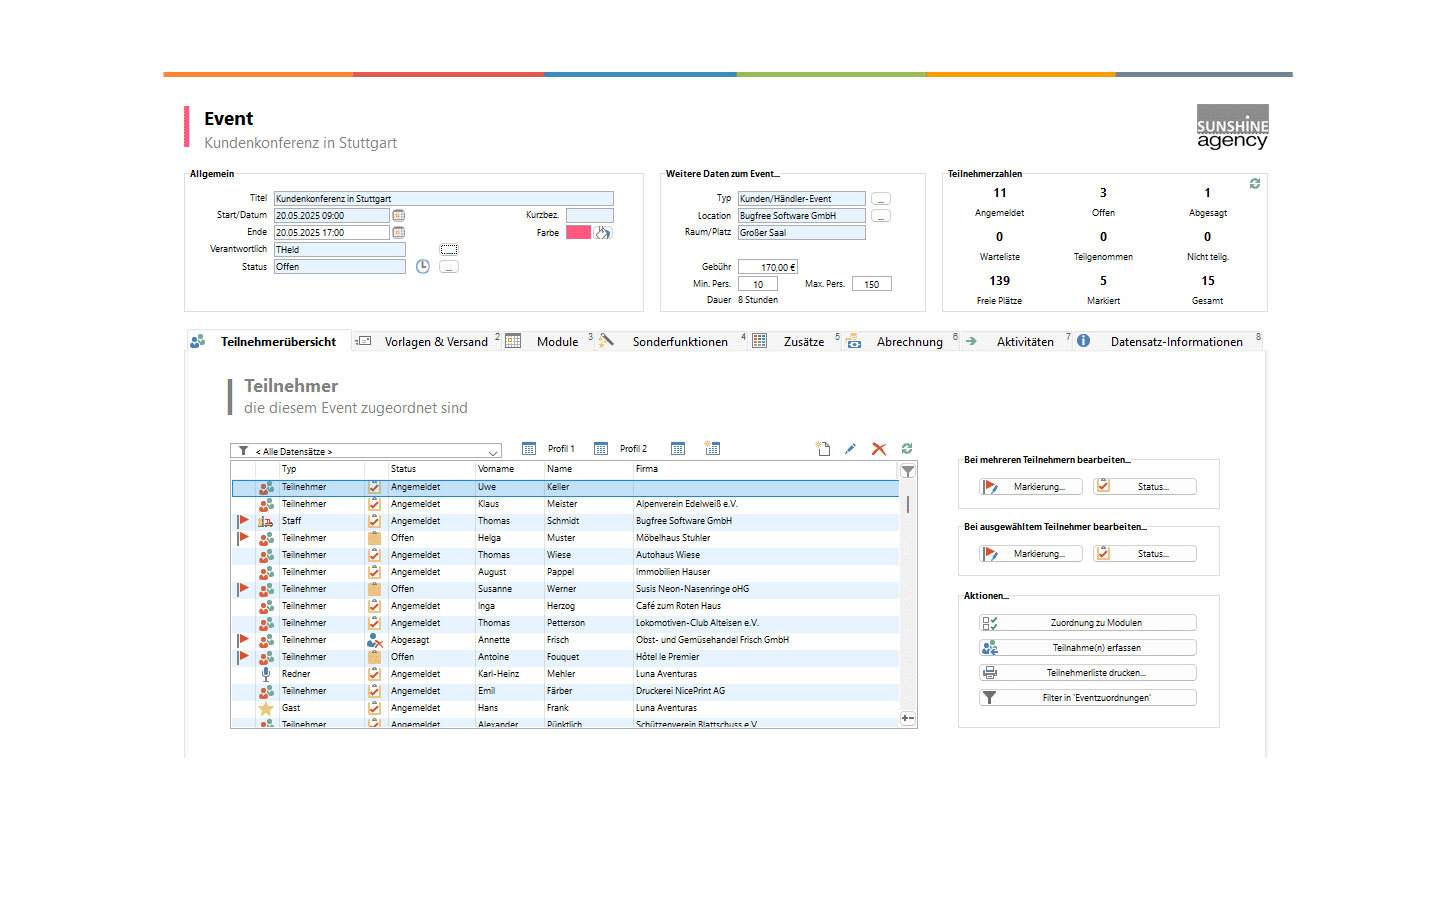The image size is (1455, 900).
Task: Switch to the Vorlagen & Versand tab
Action: [x=436, y=342]
